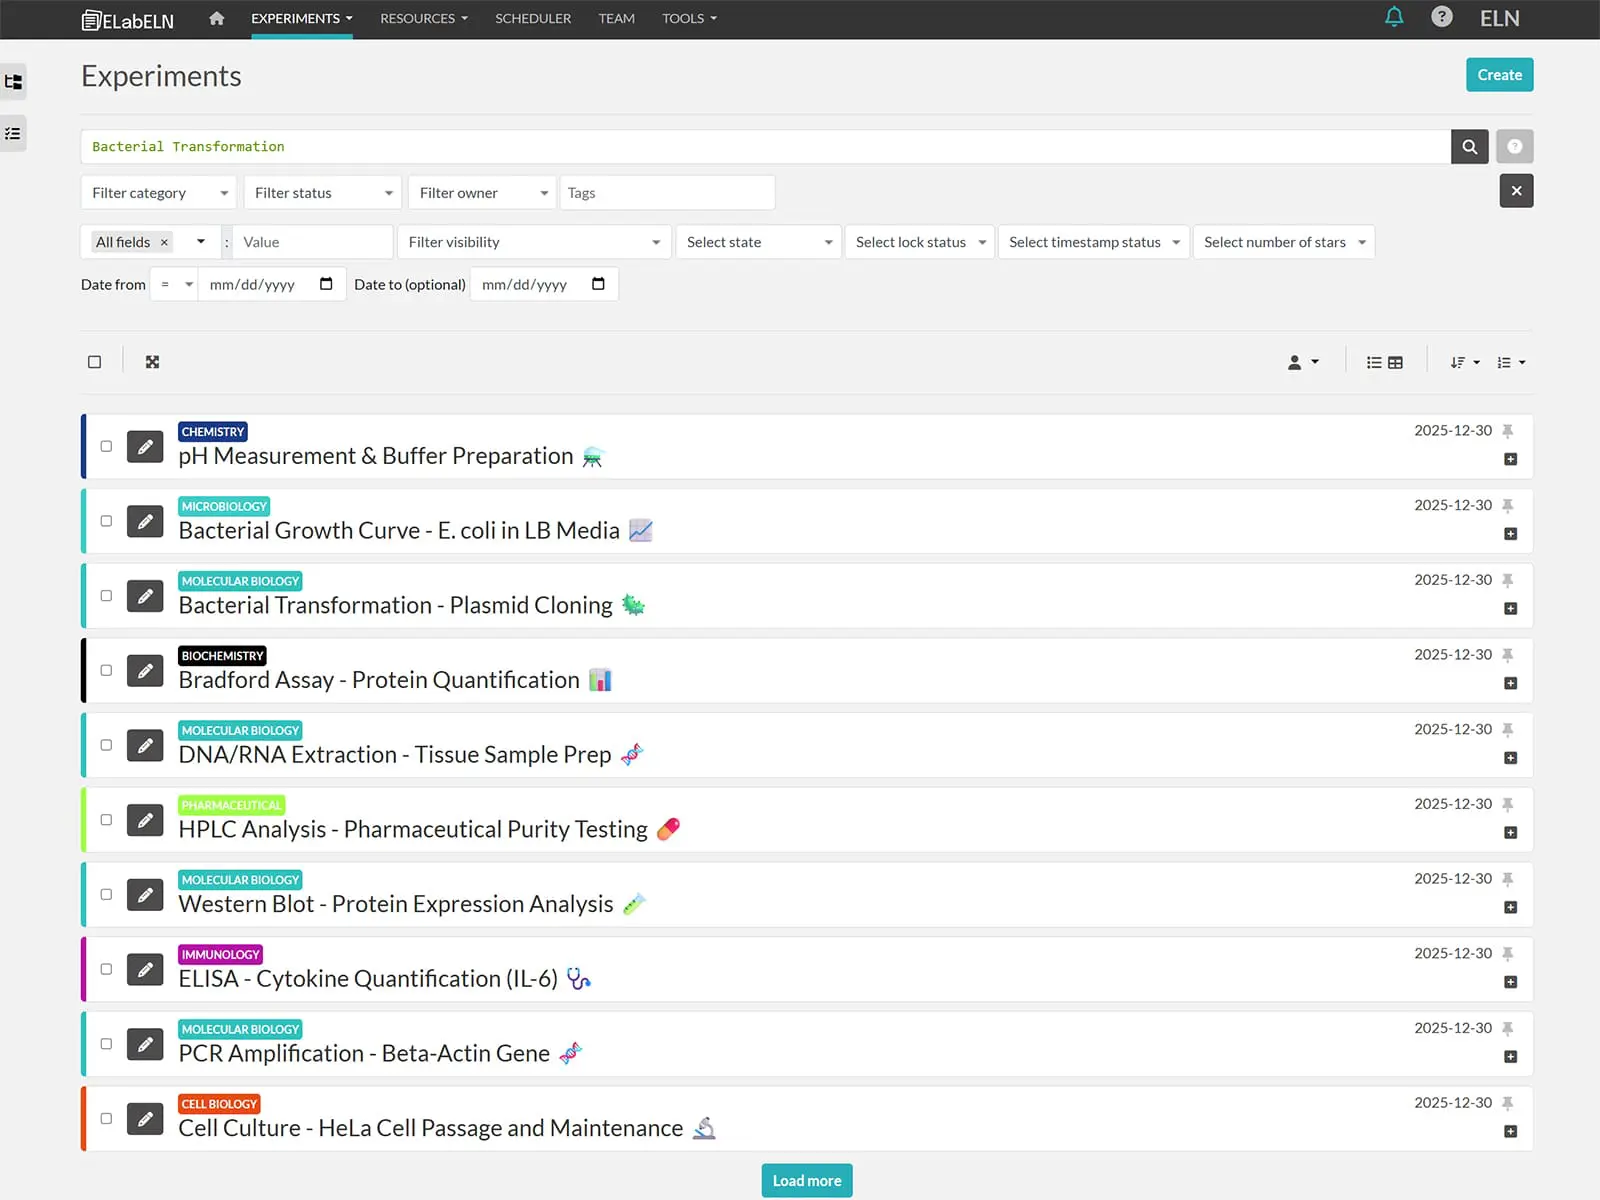The height and width of the screenshot is (1200, 1600).
Task: Click the Tags input field
Action: click(x=667, y=193)
